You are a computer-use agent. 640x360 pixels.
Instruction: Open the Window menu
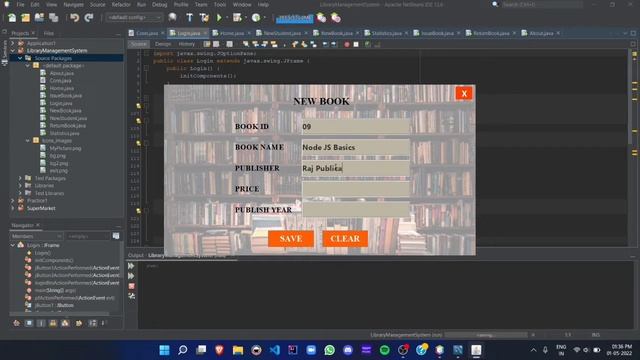(x=242, y=4)
